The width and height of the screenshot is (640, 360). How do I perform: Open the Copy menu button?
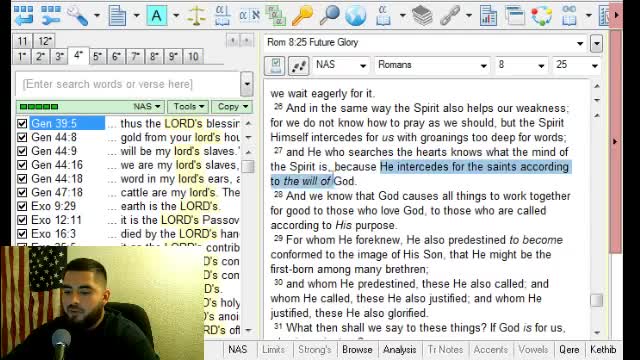tap(232, 107)
